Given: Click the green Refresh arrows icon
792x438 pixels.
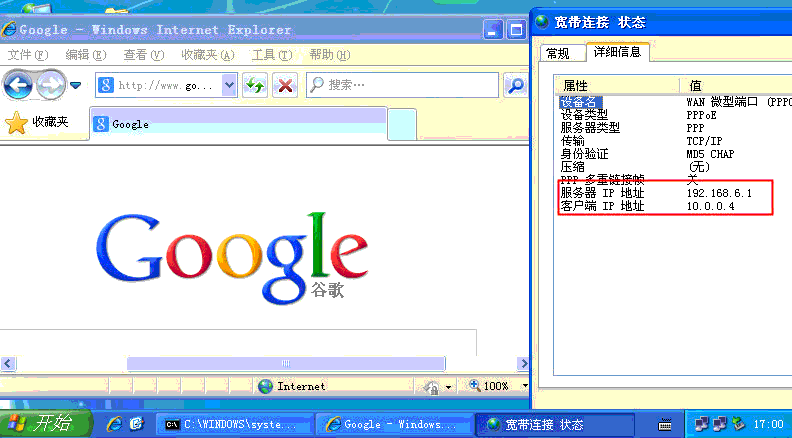Looking at the screenshot, I should pyautogui.click(x=255, y=85).
